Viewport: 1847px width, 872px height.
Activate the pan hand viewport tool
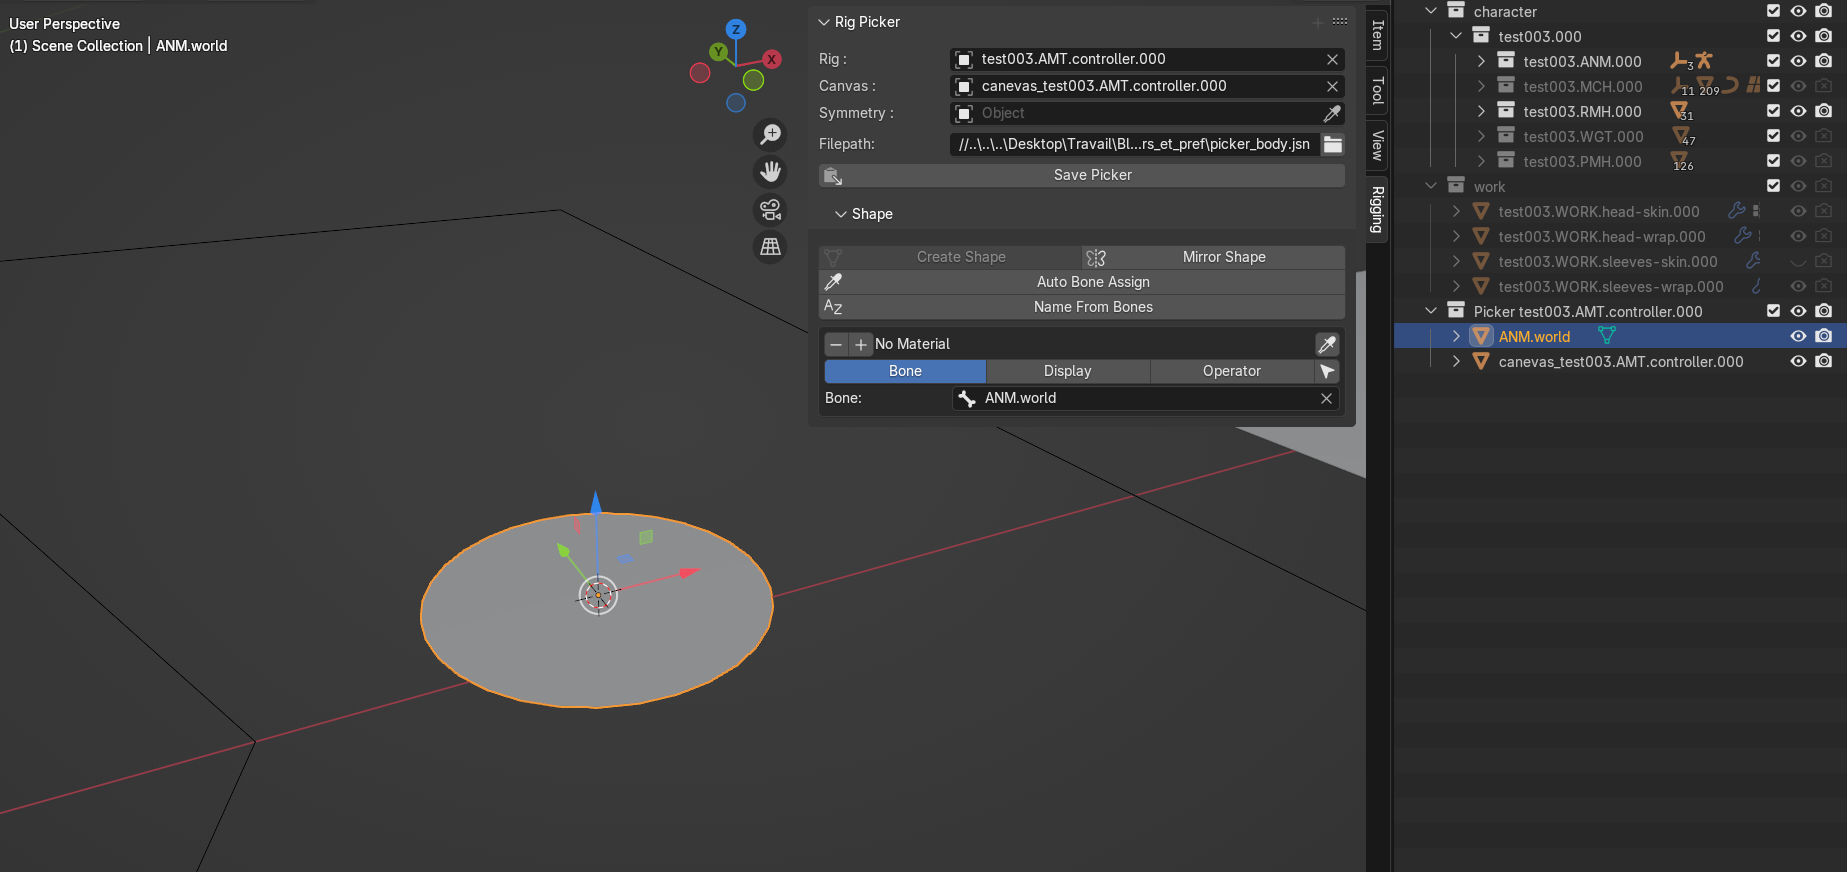coord(770,172)
